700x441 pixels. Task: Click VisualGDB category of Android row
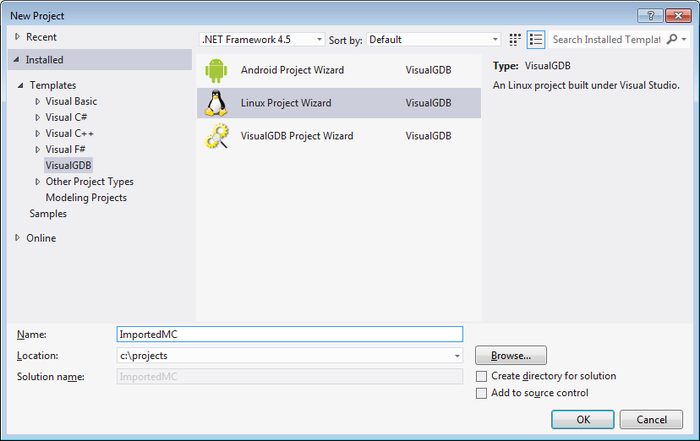pyautogui.click(x=429, y=70)
